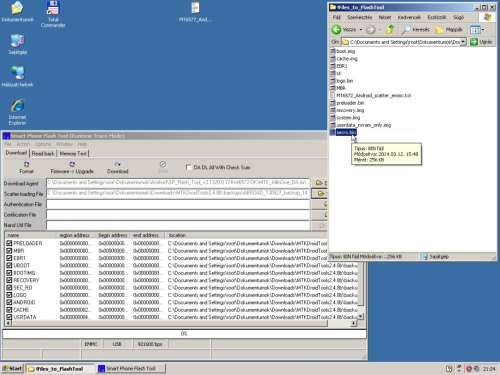Select the Hálózati helyek desktop icon

click(x=17, y=76)
